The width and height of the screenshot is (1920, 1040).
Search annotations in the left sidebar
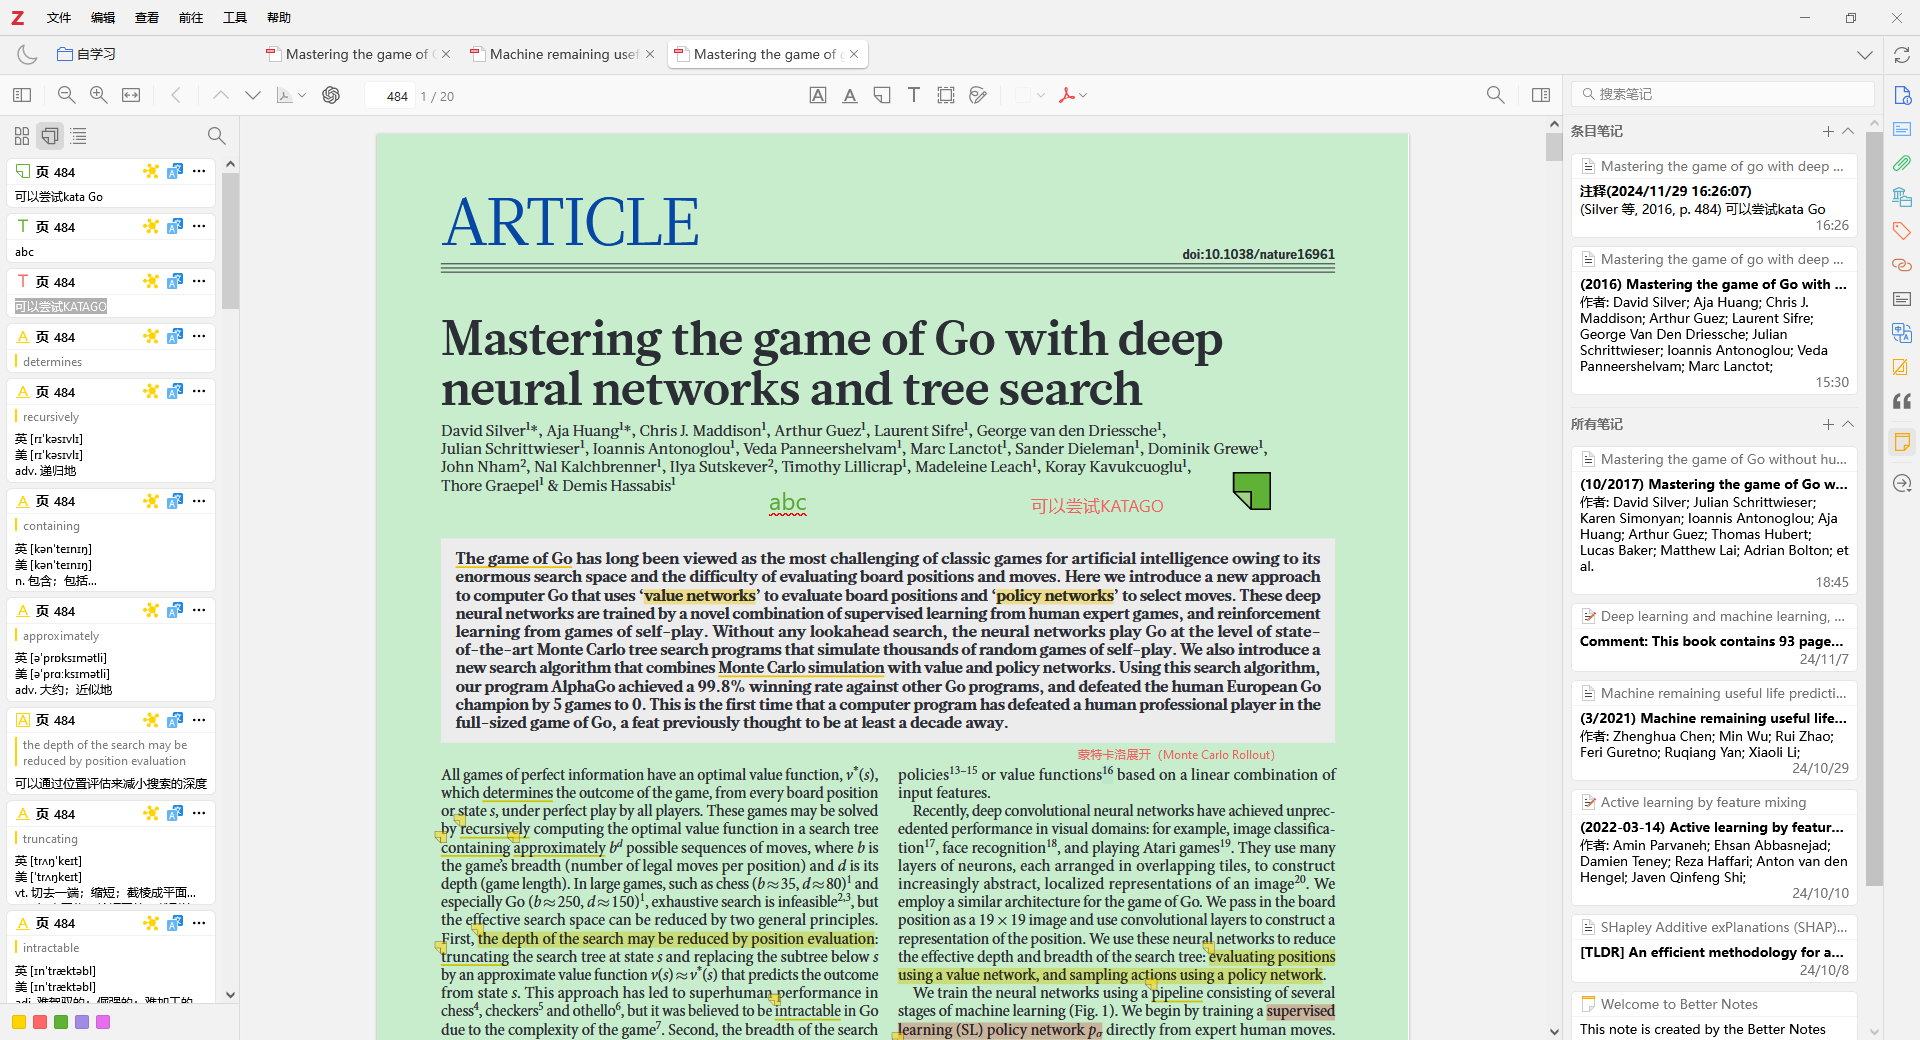point(216,135)
